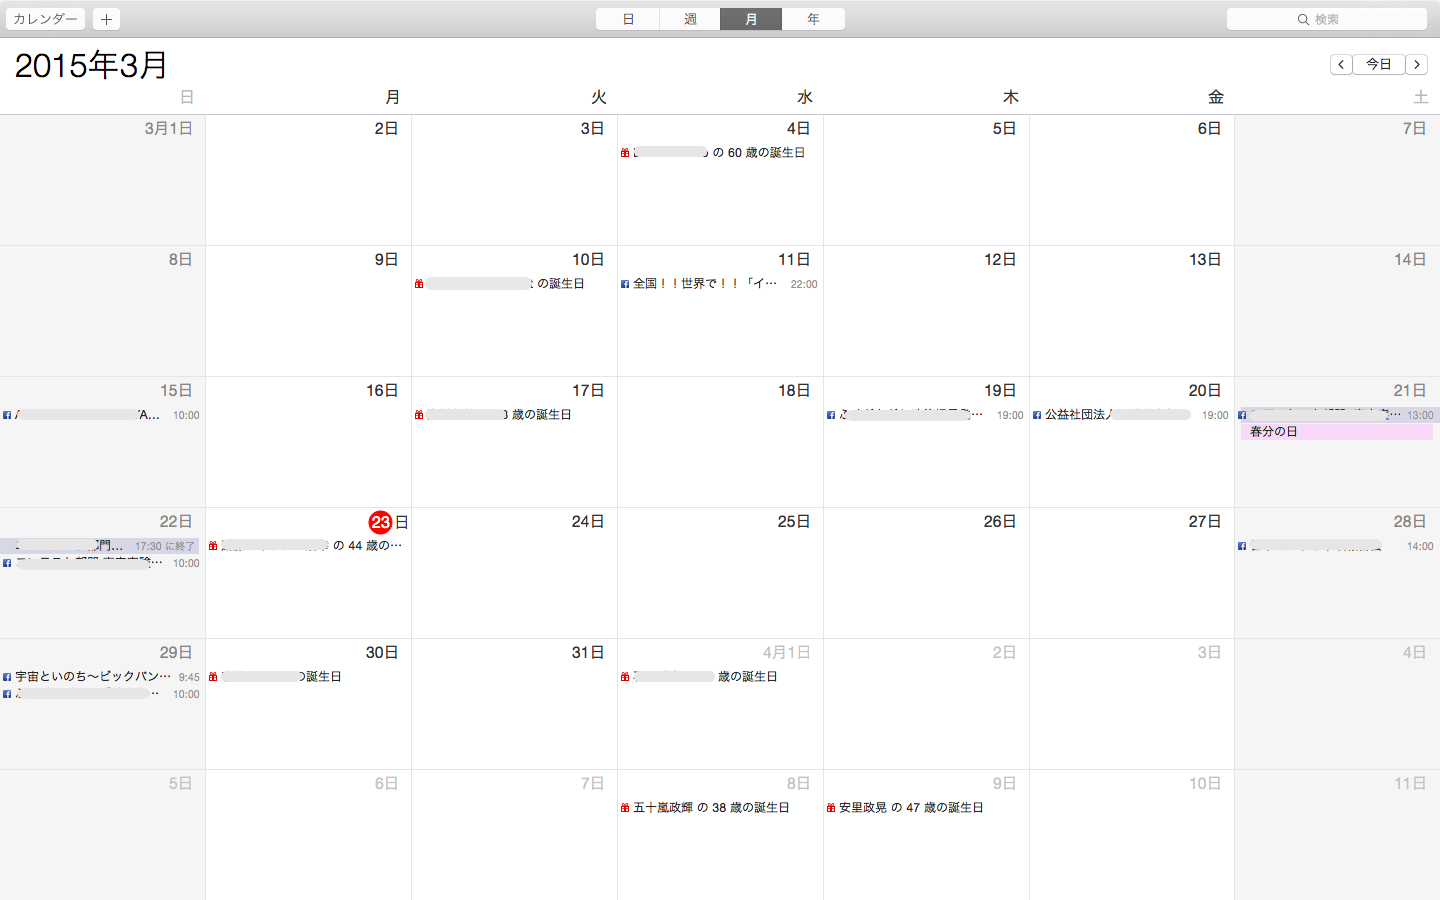Select the 13日 date number
This screenshot has height=900, width=1440.
point(1205,260)
